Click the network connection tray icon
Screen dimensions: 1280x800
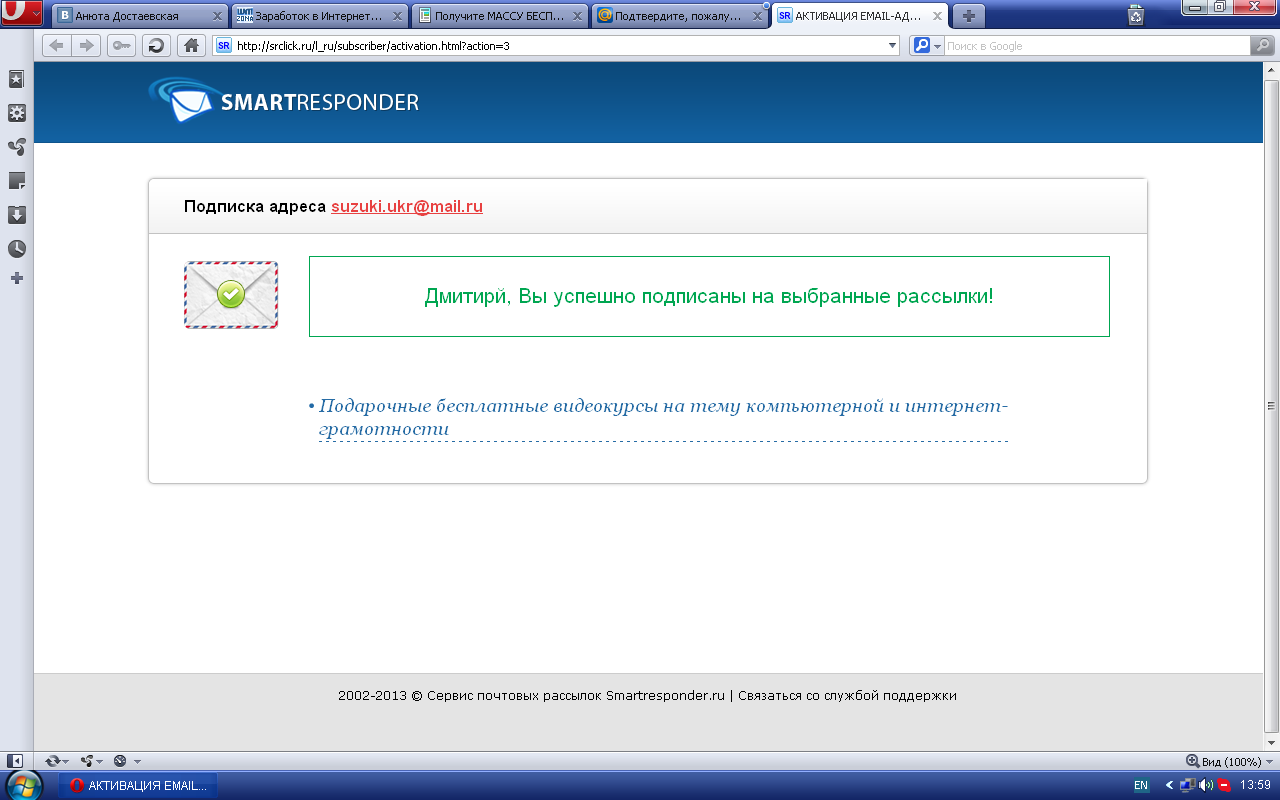[x=1188, y=786]
